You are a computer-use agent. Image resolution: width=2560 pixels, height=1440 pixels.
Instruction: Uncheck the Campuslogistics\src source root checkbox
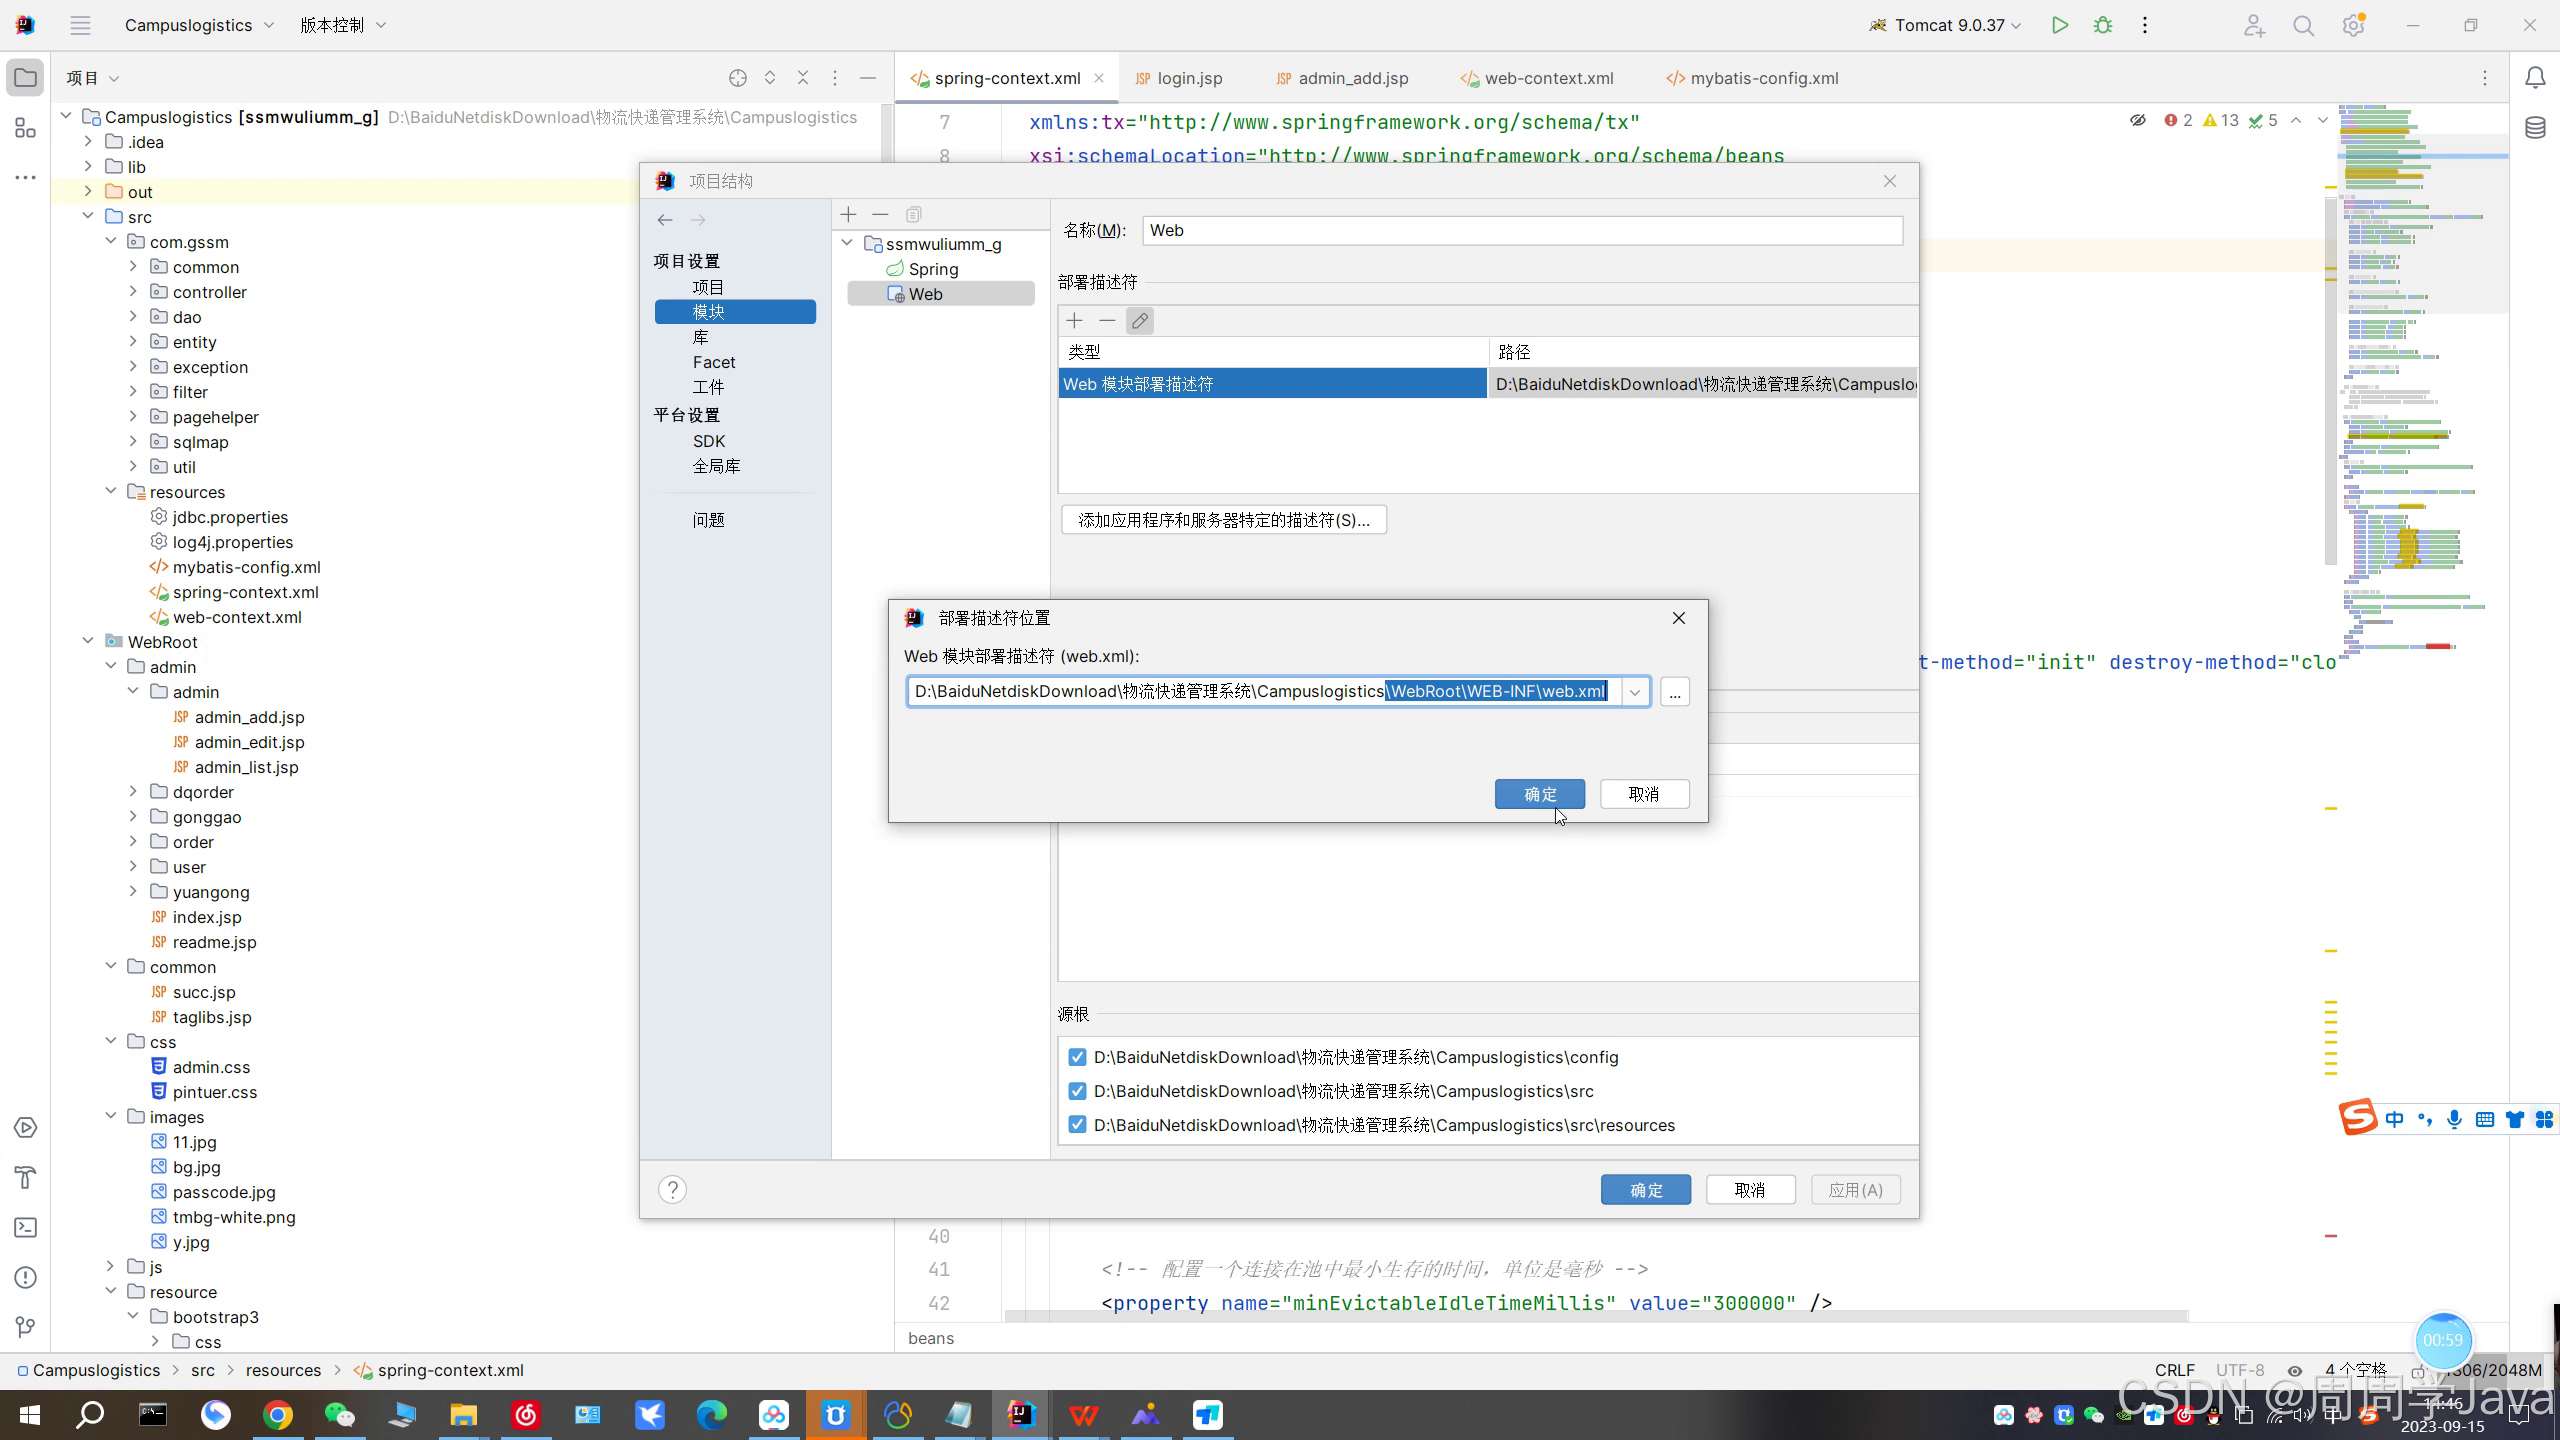[1077, 1092]
